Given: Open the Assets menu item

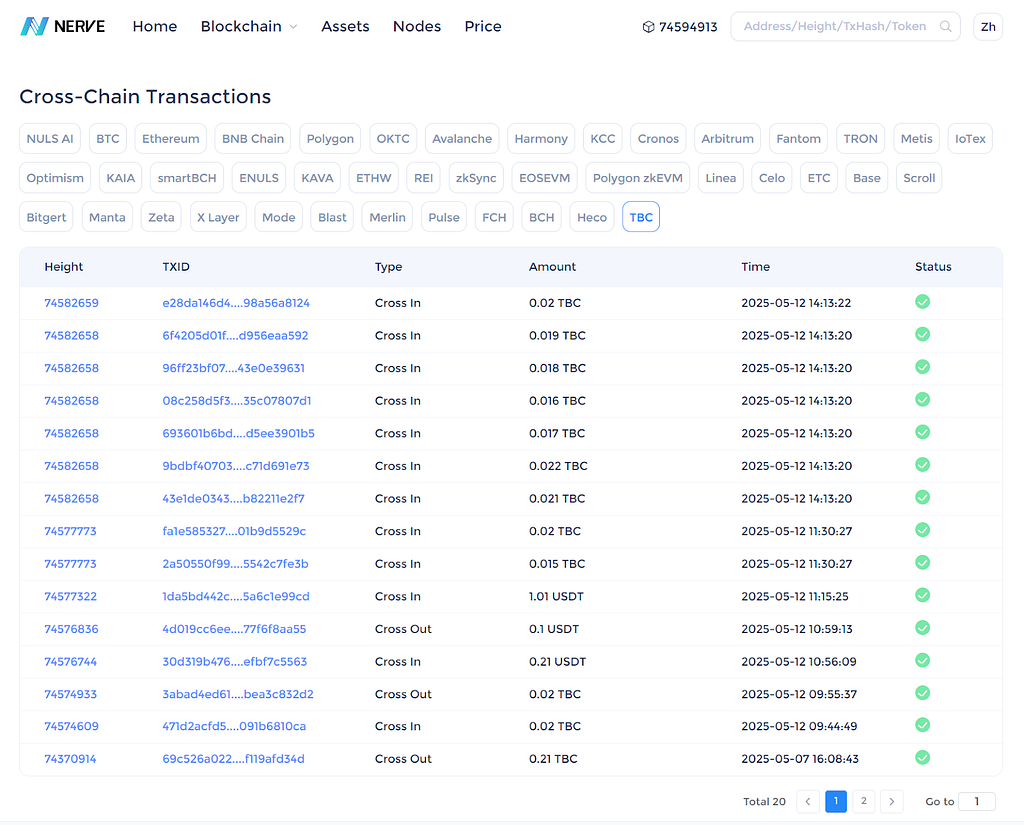Looking at the screenshot, I should 345,26.
